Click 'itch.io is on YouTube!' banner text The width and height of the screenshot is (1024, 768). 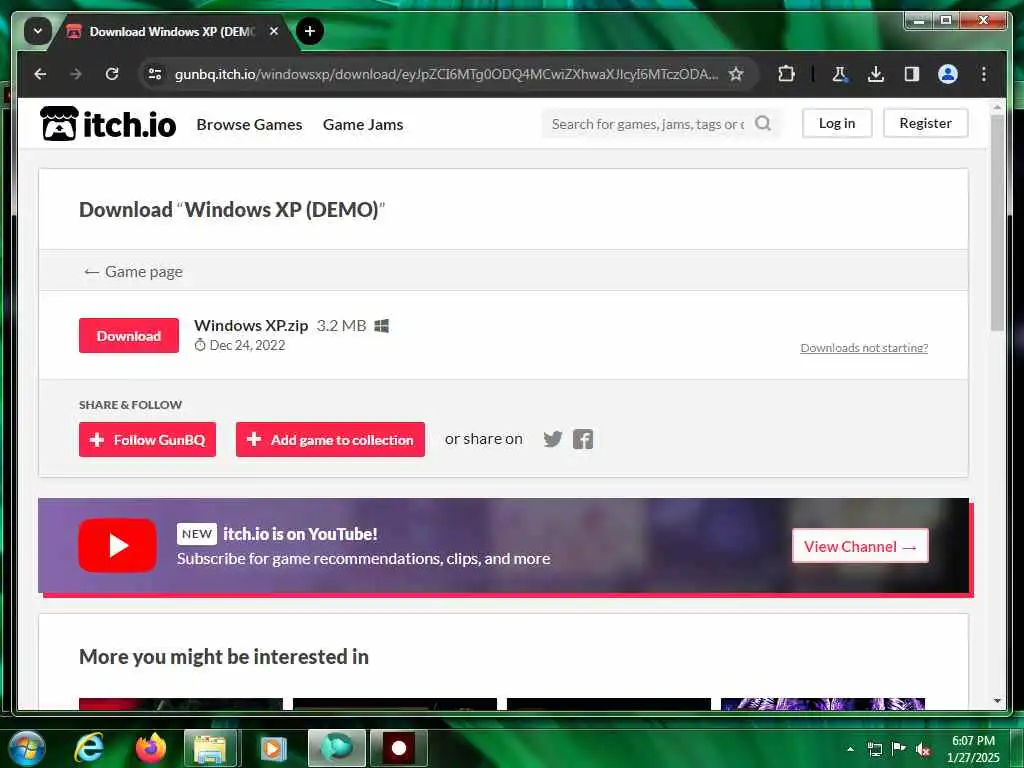click(300, 534)
